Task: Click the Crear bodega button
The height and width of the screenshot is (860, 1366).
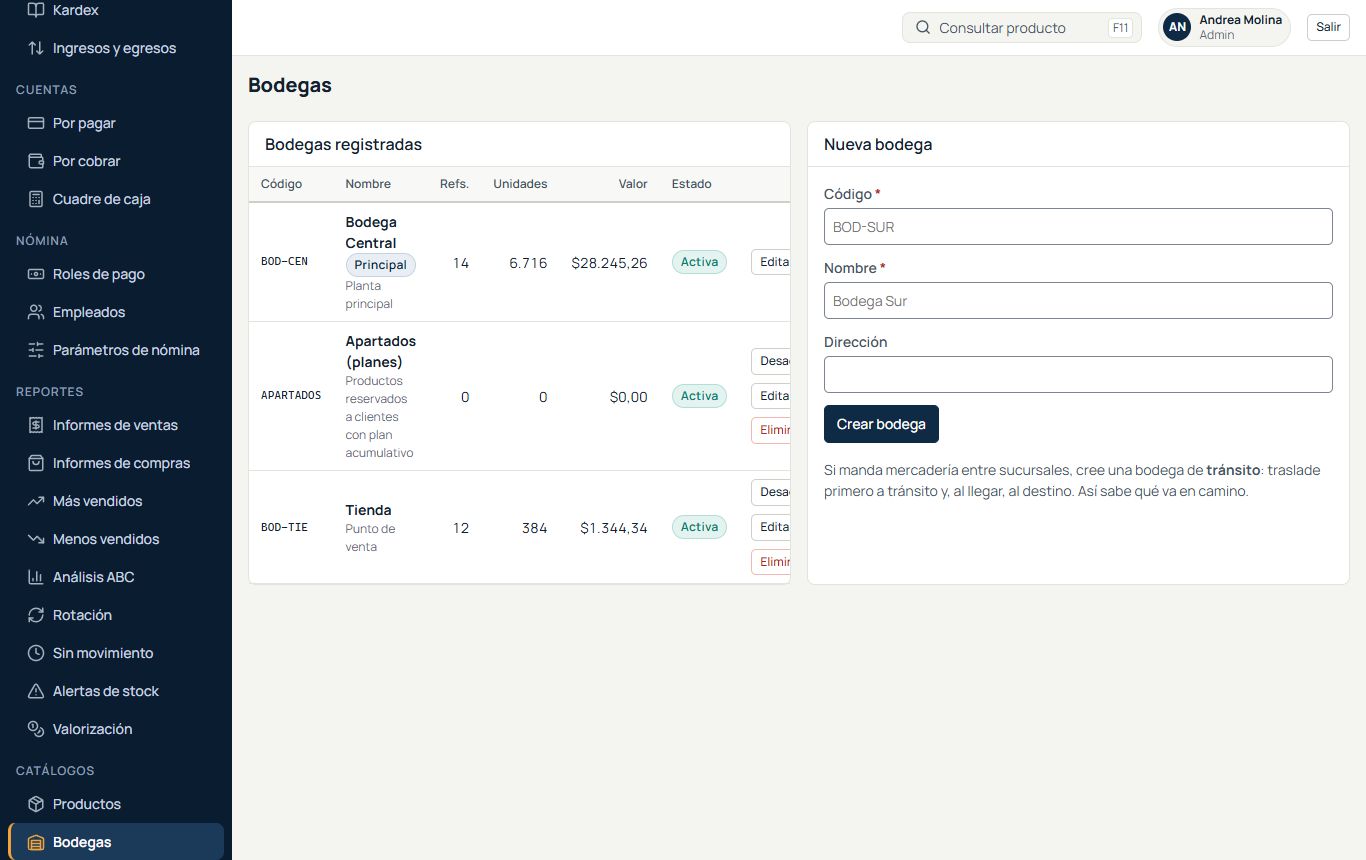Action: point(881,424)
